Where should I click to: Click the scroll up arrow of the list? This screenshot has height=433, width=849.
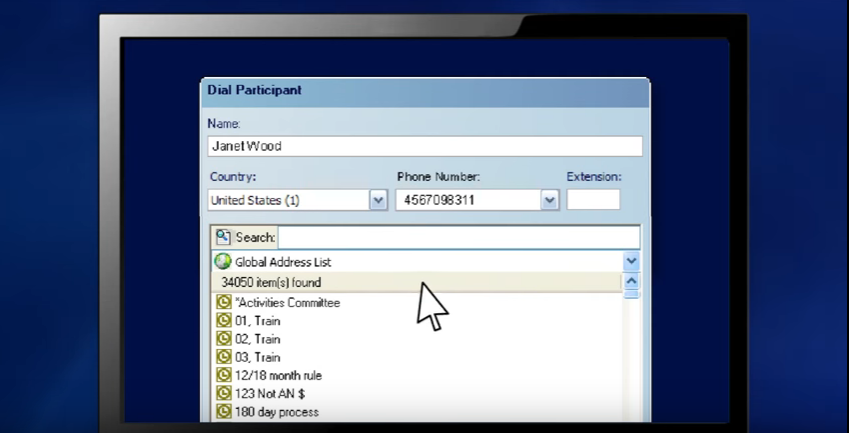pyautogui.click(x=631, y=281)
